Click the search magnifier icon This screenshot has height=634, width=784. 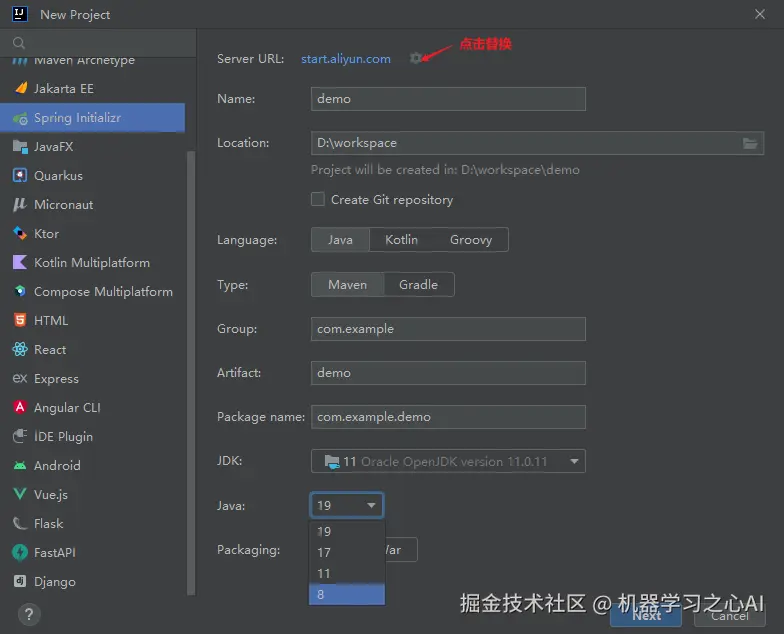19,44
